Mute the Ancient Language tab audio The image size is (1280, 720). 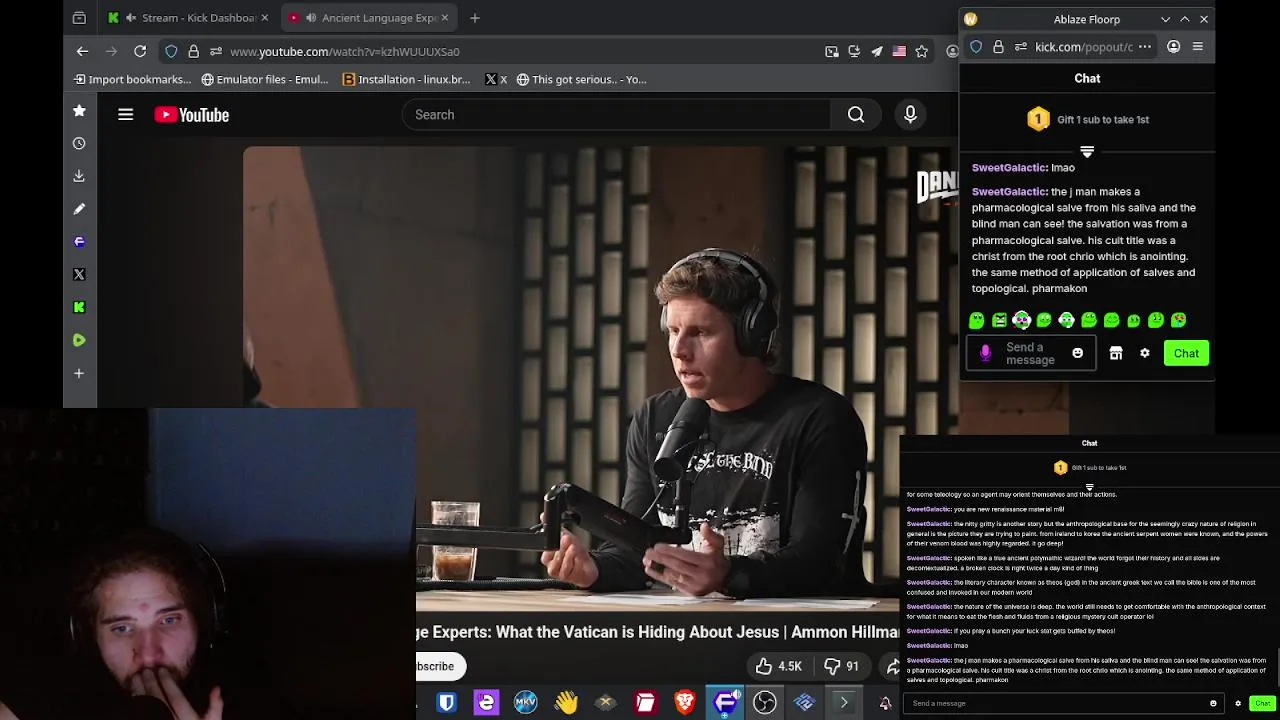311,18
